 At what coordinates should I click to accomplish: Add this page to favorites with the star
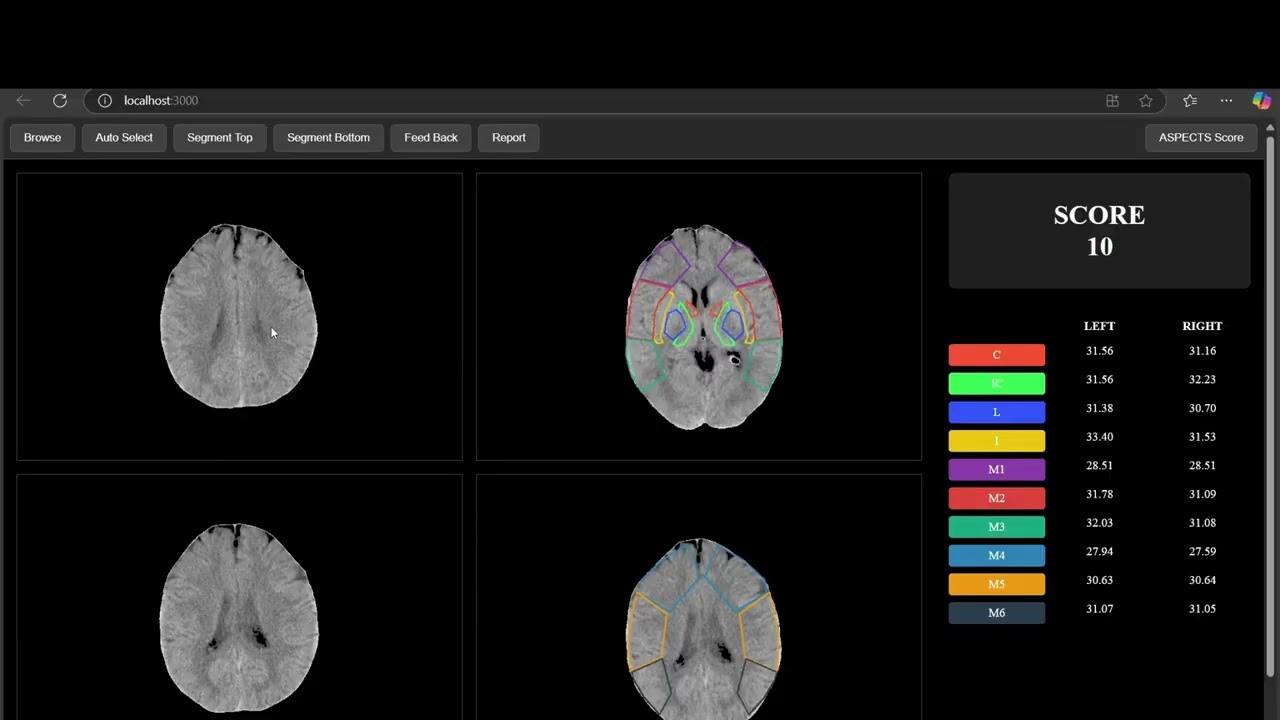1146,101
